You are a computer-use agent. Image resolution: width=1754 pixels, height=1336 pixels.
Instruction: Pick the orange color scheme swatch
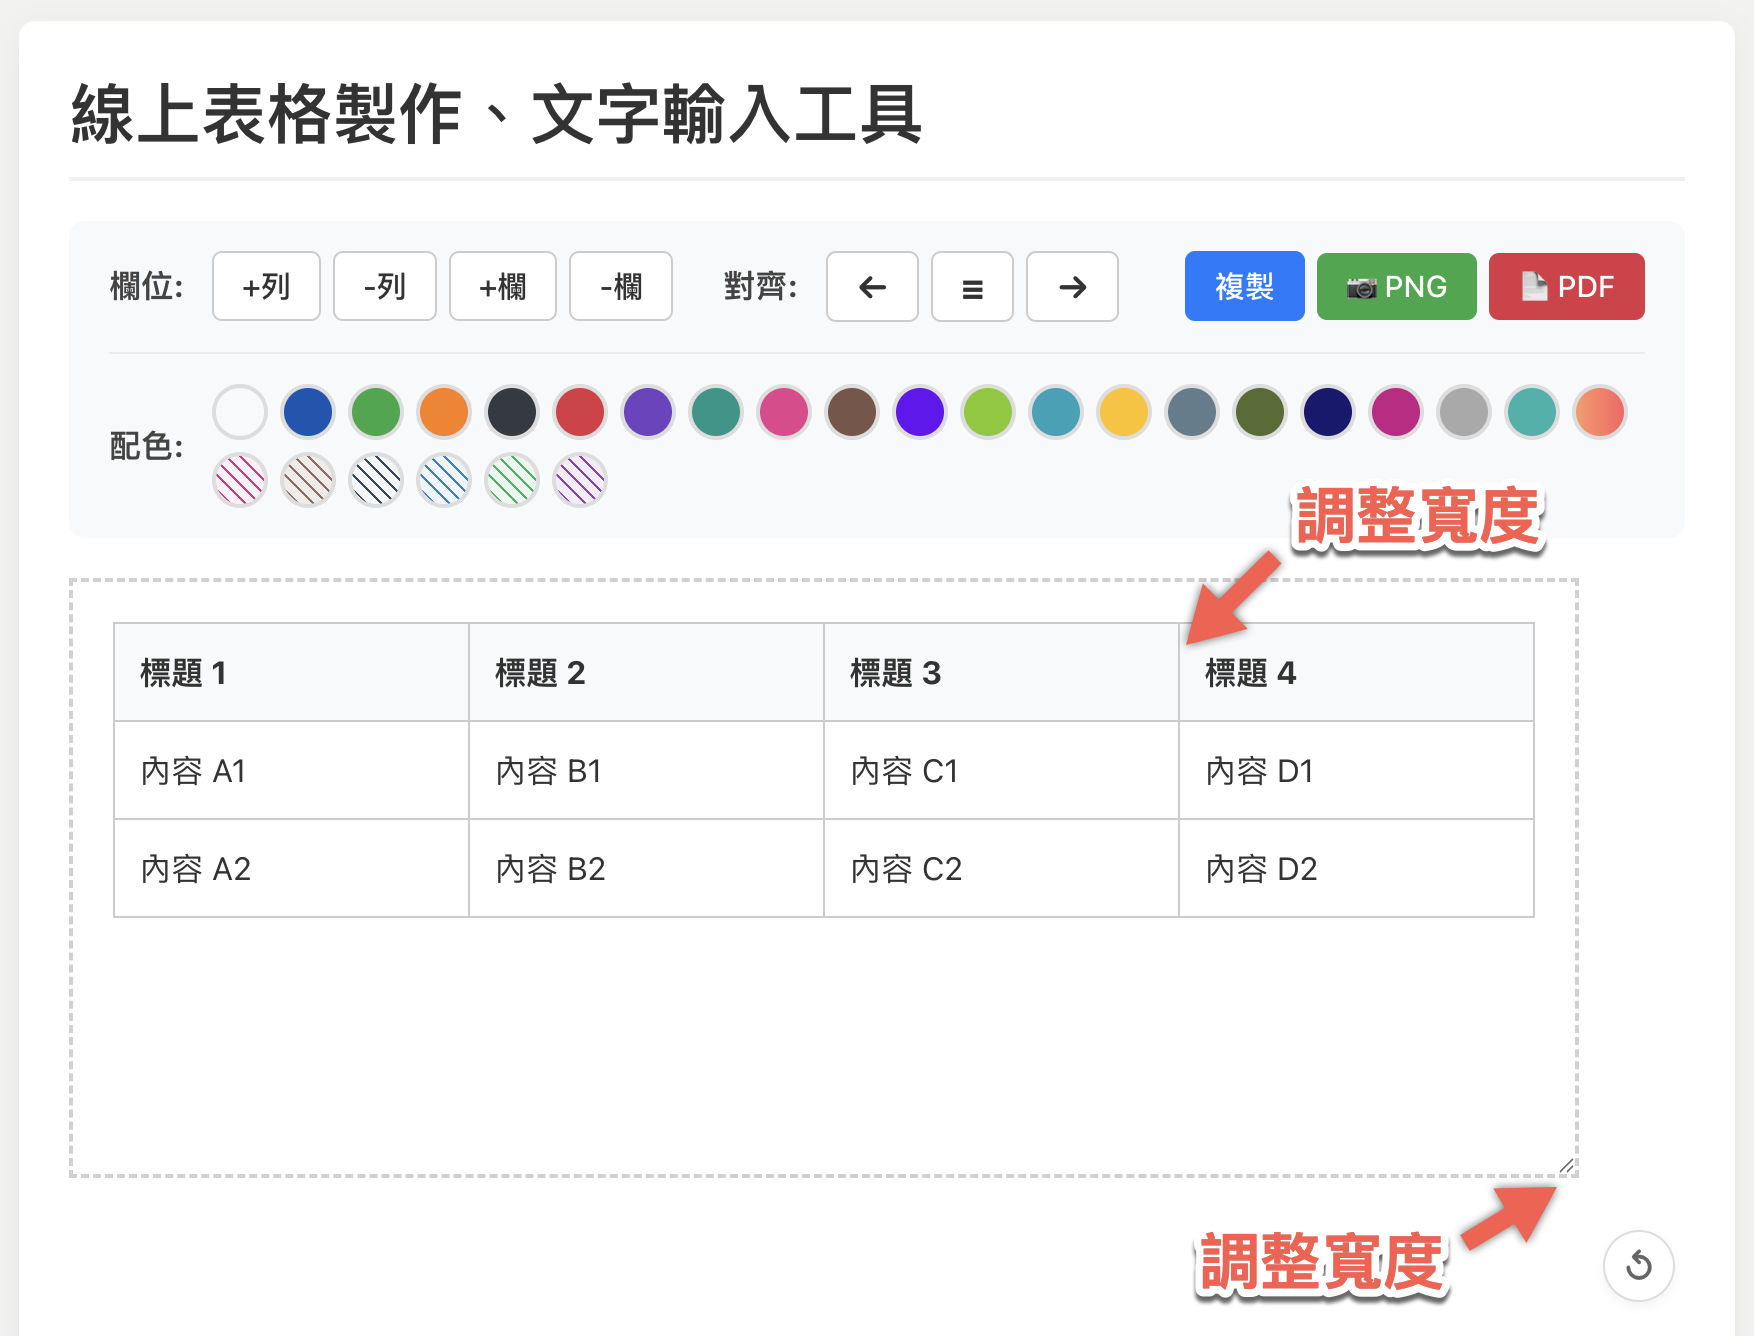click(x=444, y=412)
